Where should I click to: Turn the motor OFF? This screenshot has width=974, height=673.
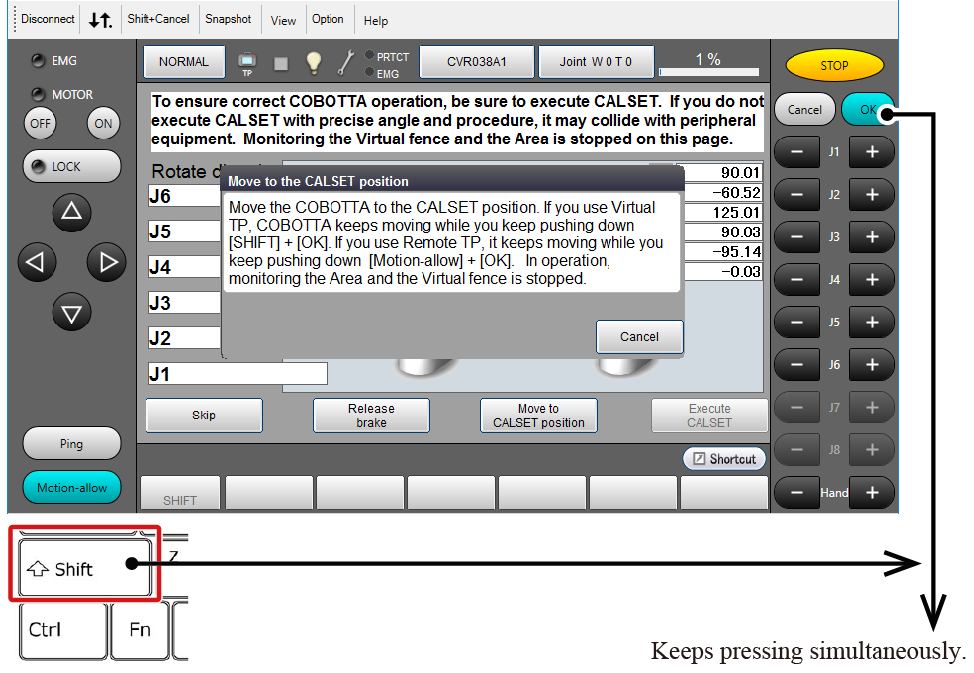pos(39,123)
